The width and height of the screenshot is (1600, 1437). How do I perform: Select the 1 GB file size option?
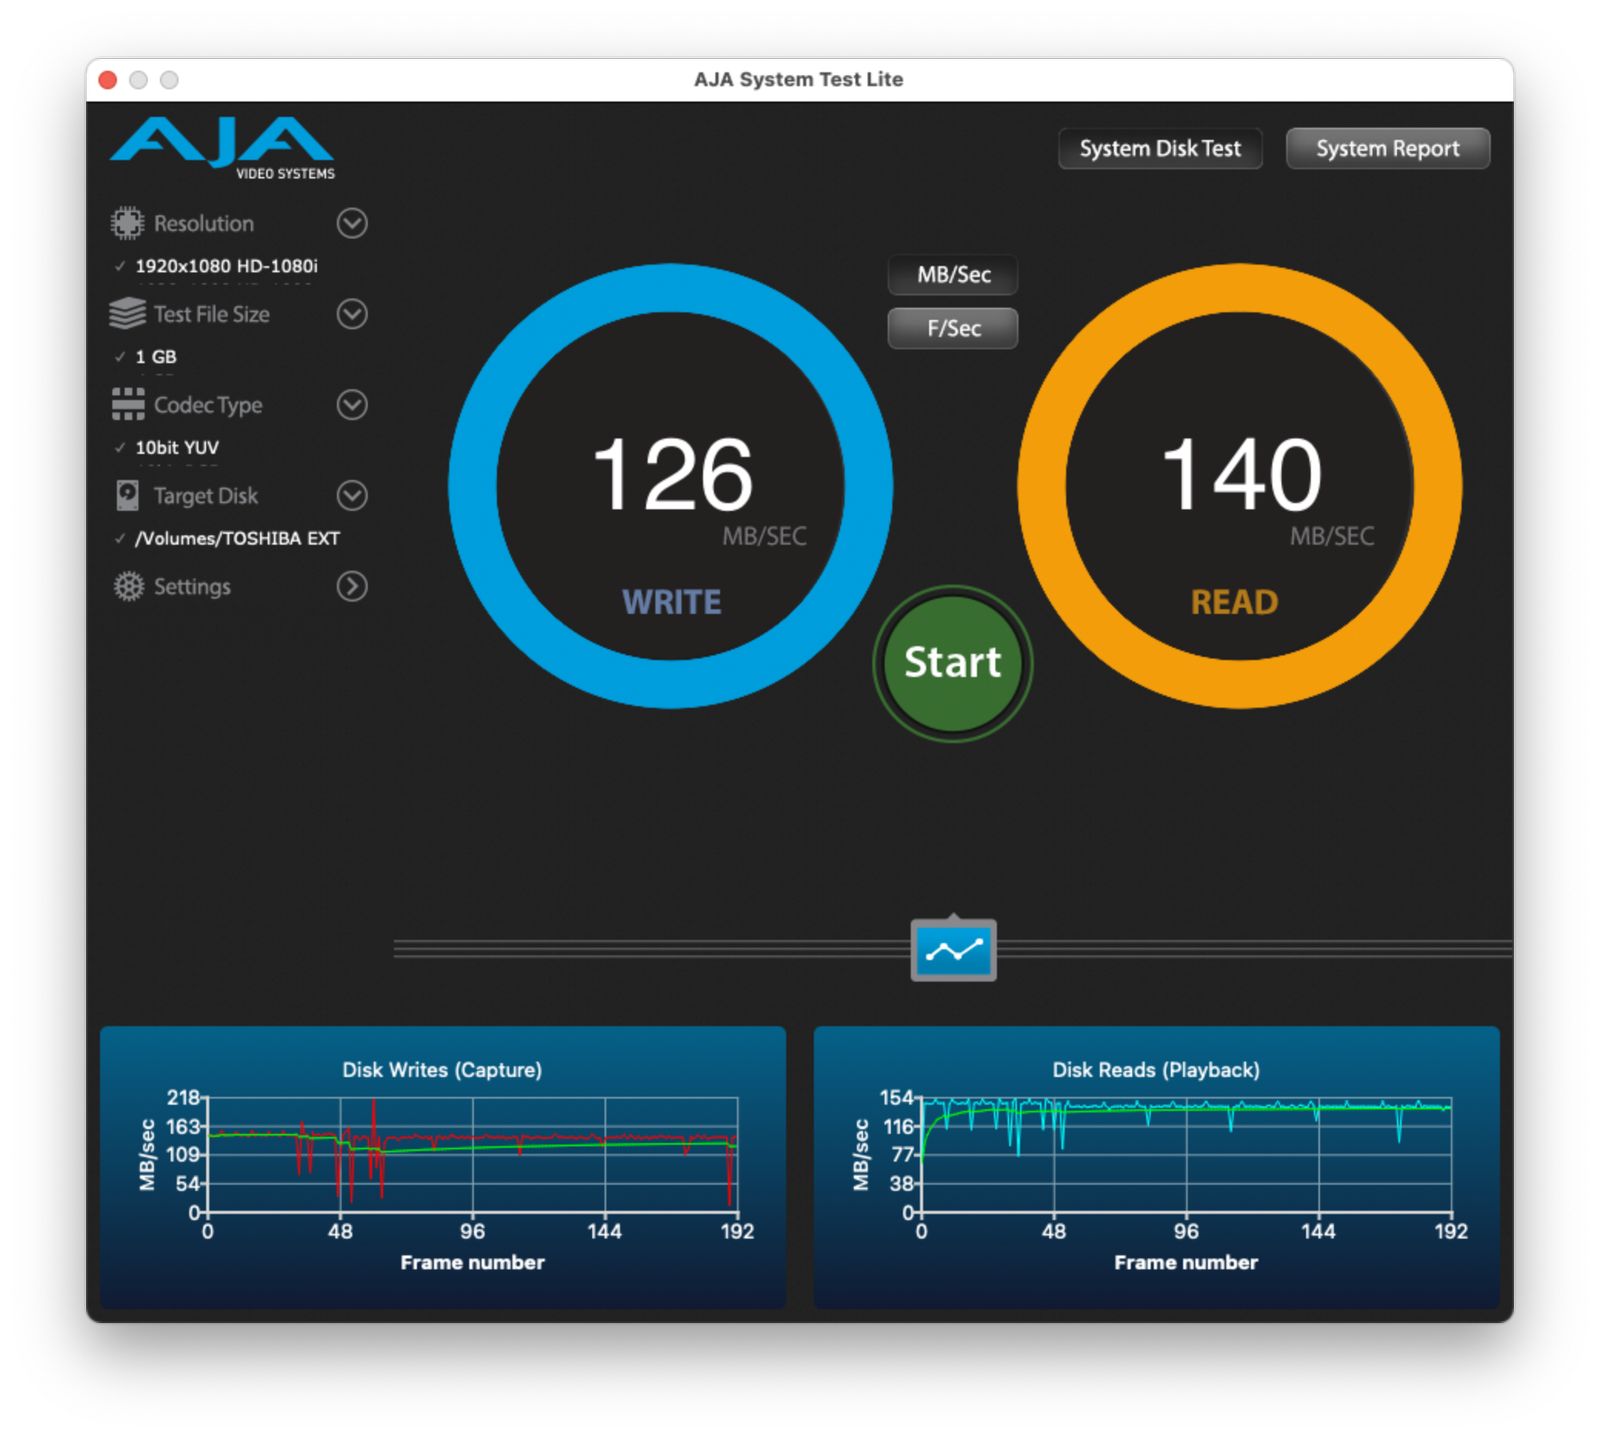[x=156, y=357]
